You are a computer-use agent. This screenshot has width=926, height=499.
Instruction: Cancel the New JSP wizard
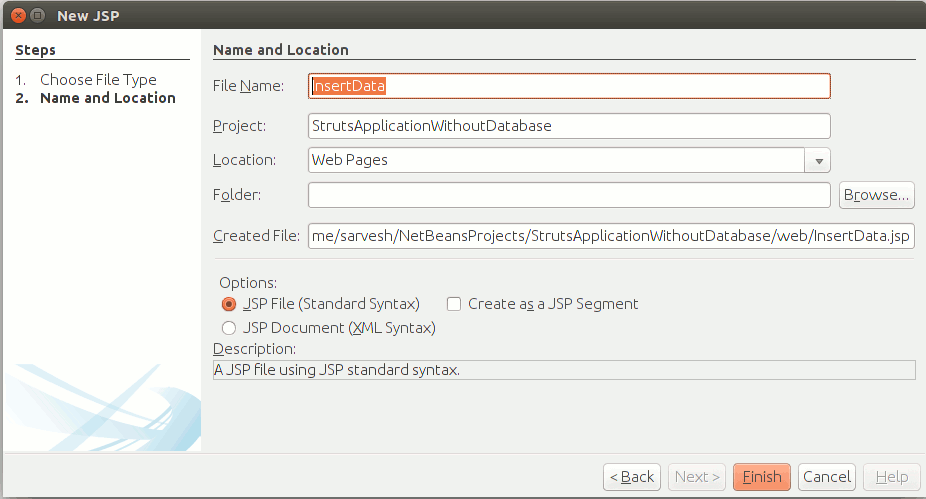(x=827, y=477)
